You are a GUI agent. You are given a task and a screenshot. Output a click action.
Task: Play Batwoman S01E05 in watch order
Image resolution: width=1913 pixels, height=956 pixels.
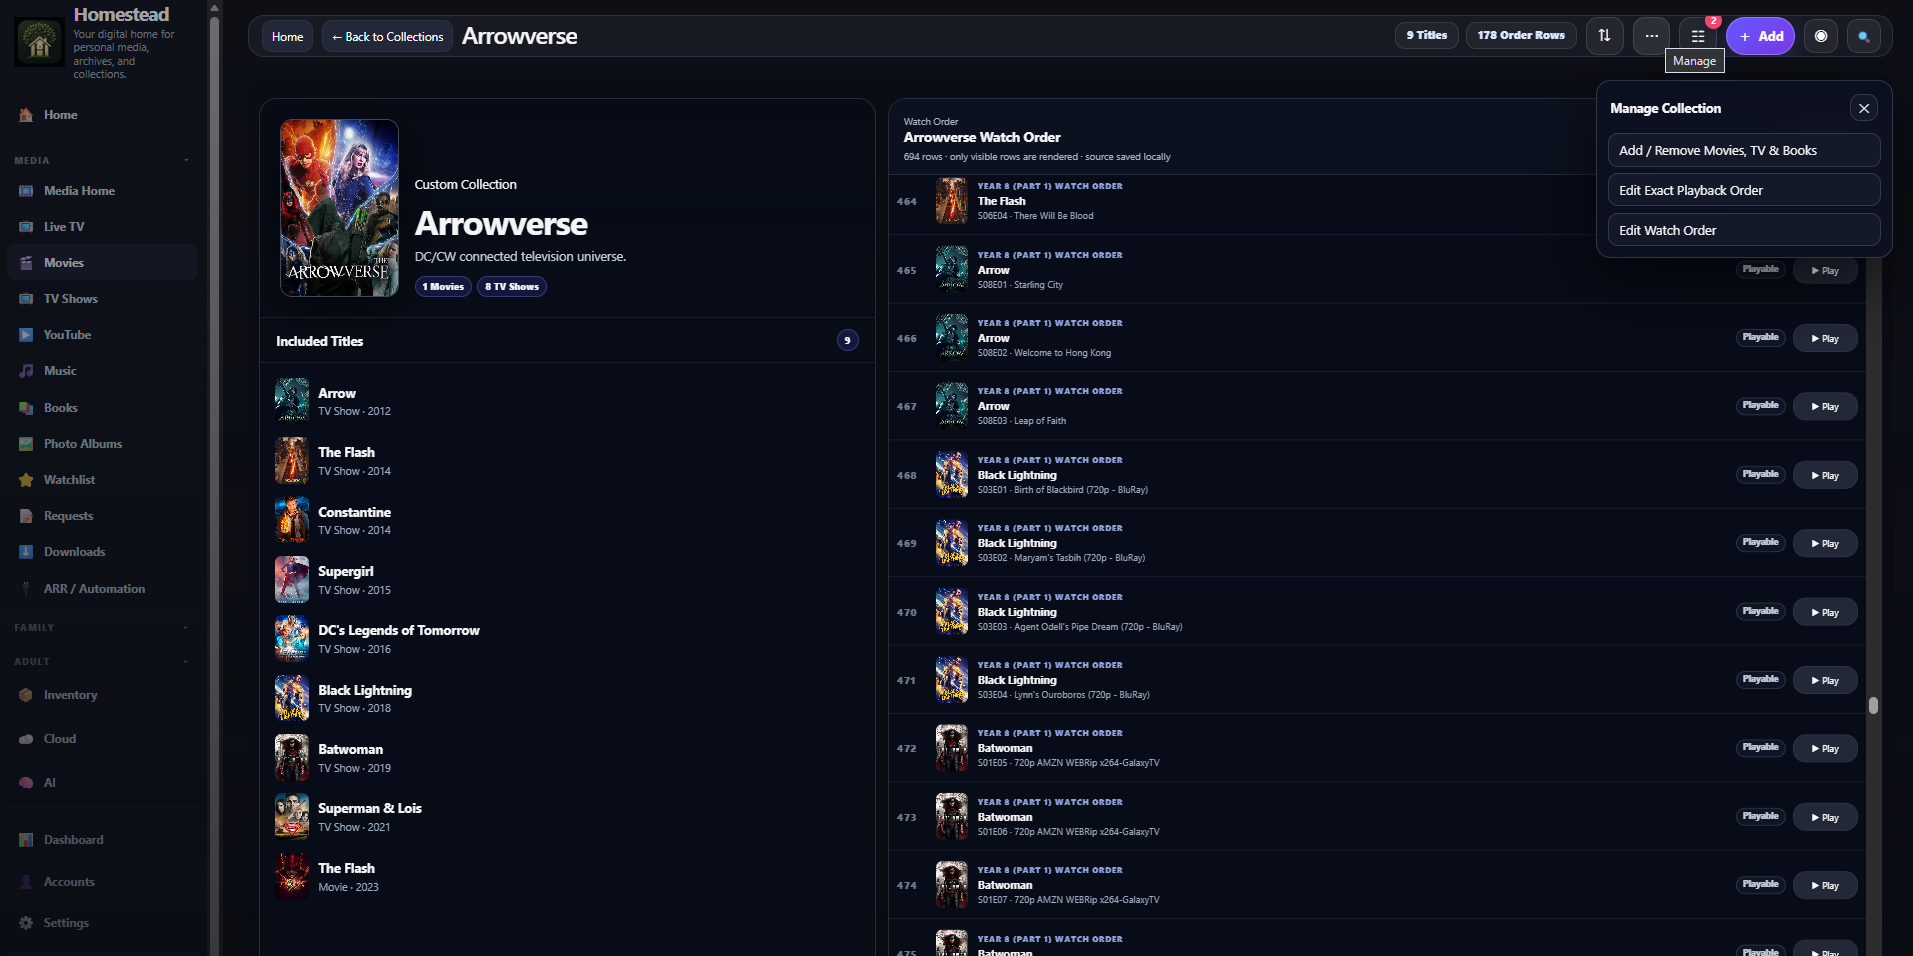coord(1825,749)
